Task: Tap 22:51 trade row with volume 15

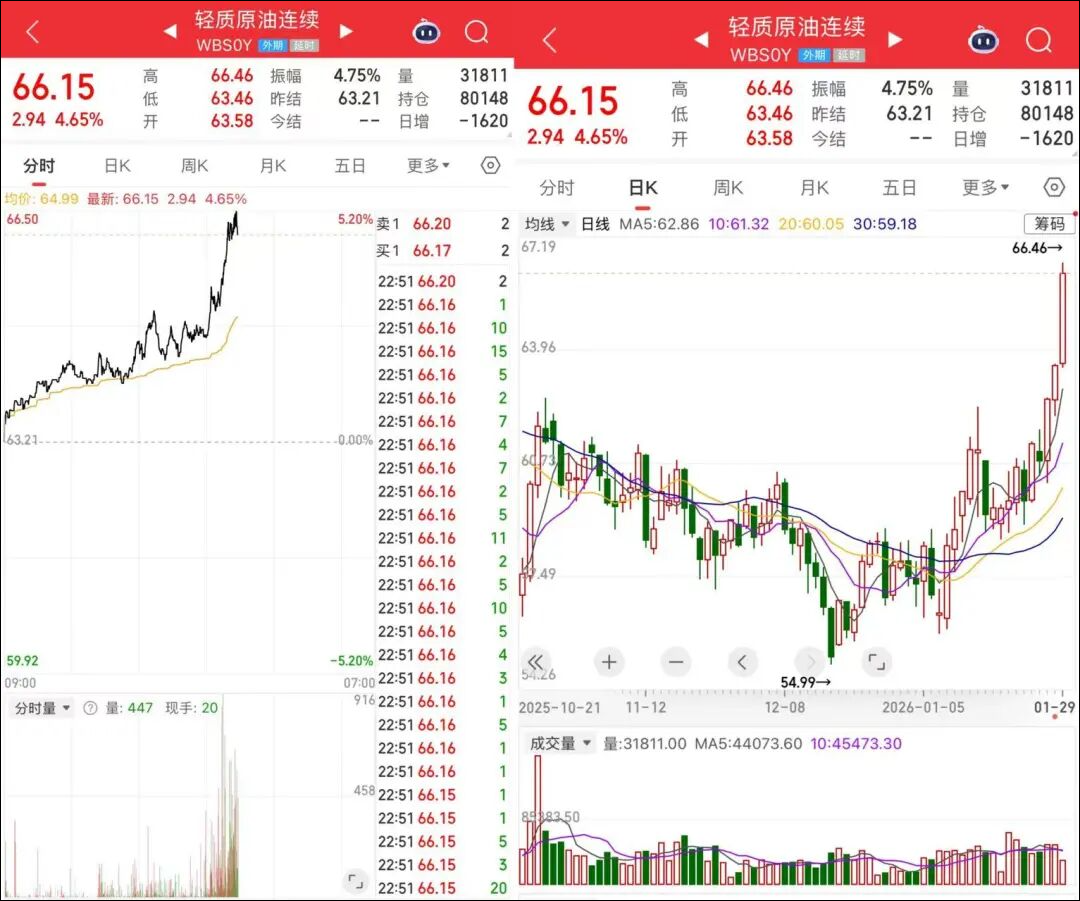Action: 443,351
